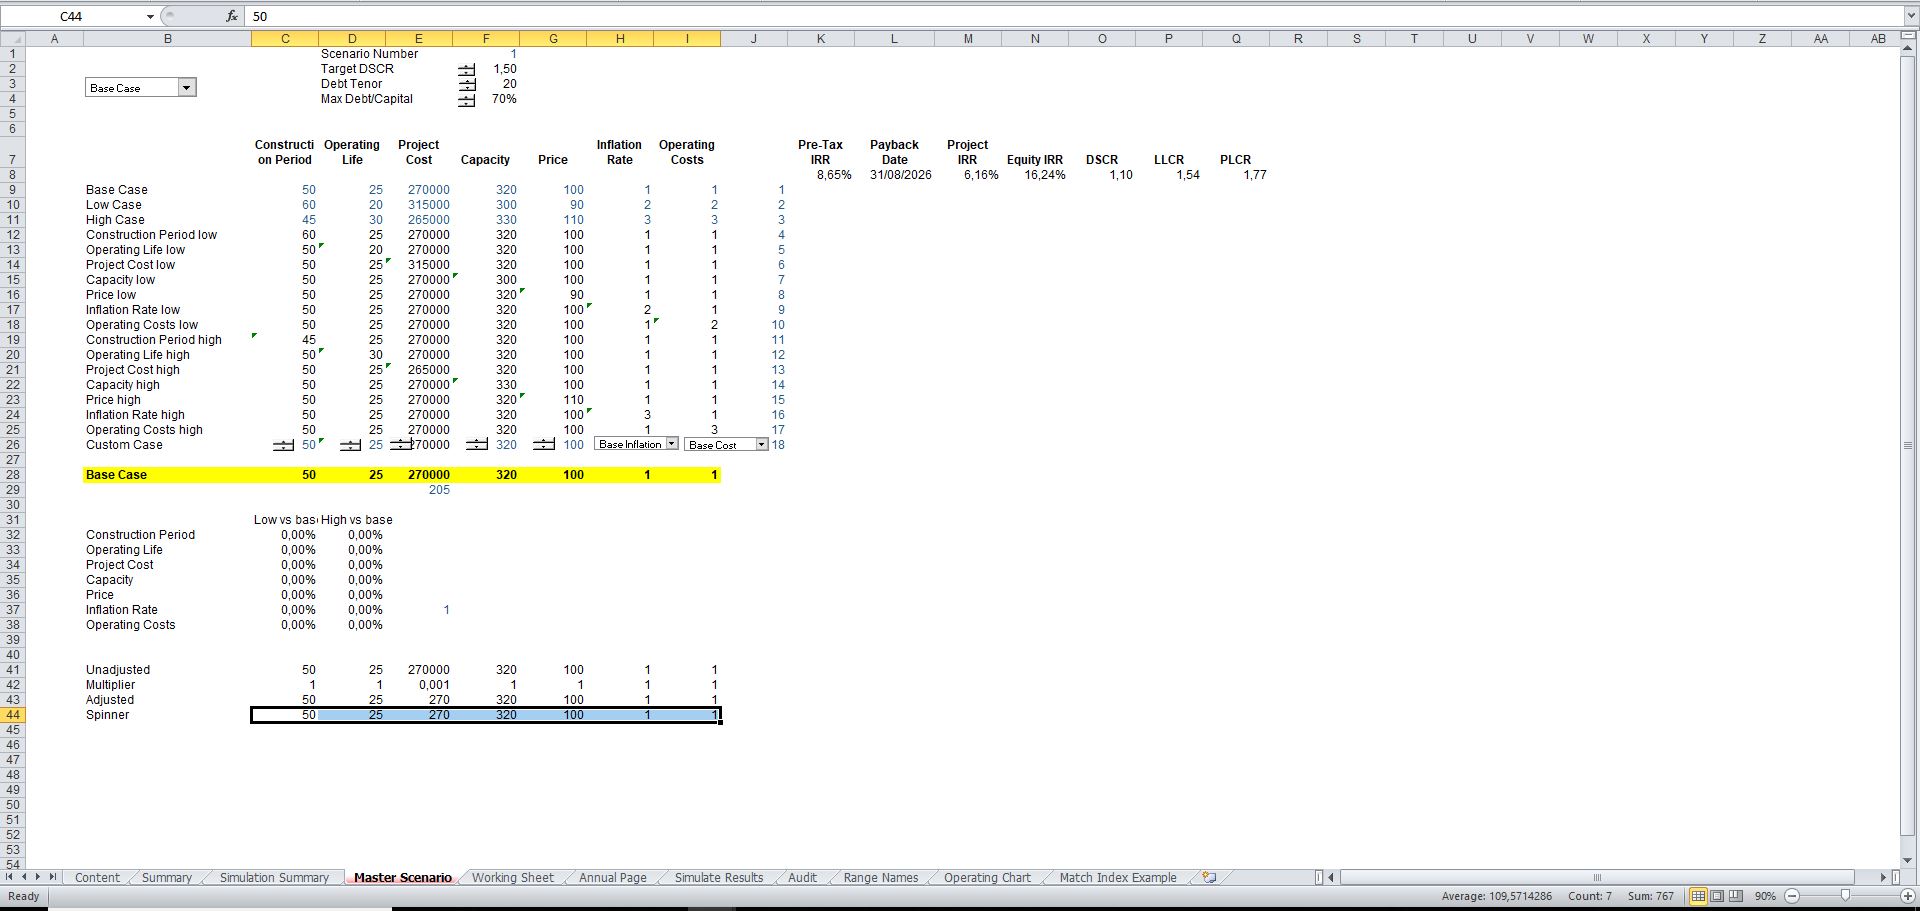Switch to the Simulation Summary sheet tab

coord(274,877)
